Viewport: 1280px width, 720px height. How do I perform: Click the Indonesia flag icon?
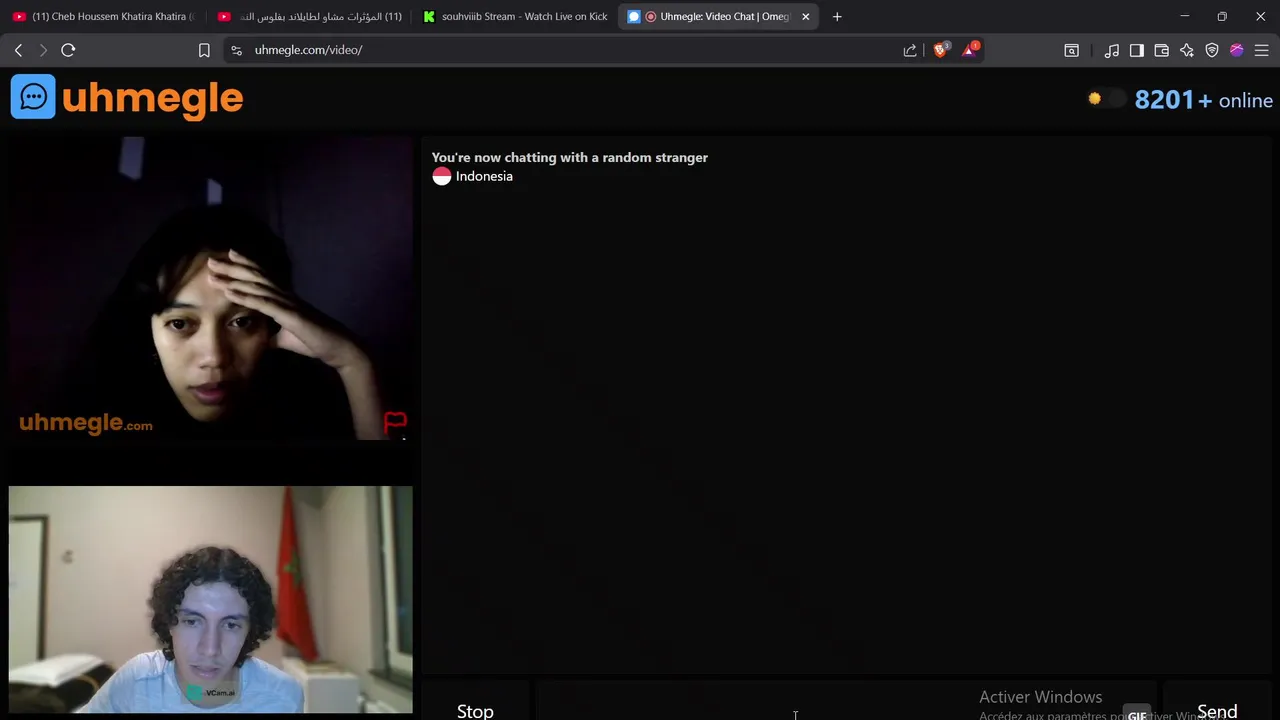tap(442, 176)
